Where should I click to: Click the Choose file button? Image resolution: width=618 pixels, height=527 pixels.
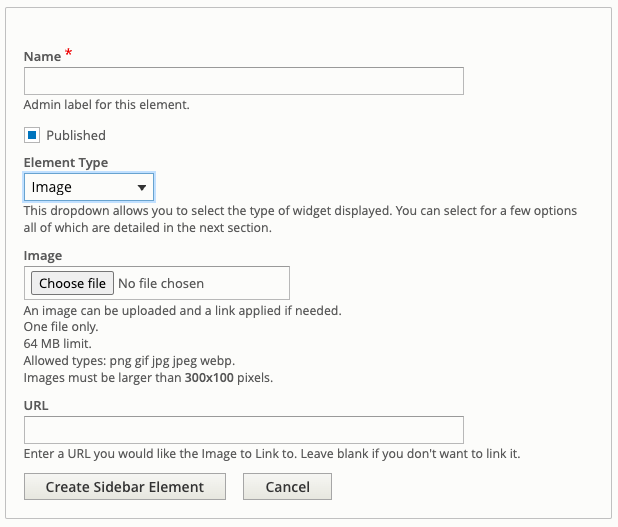73,283
